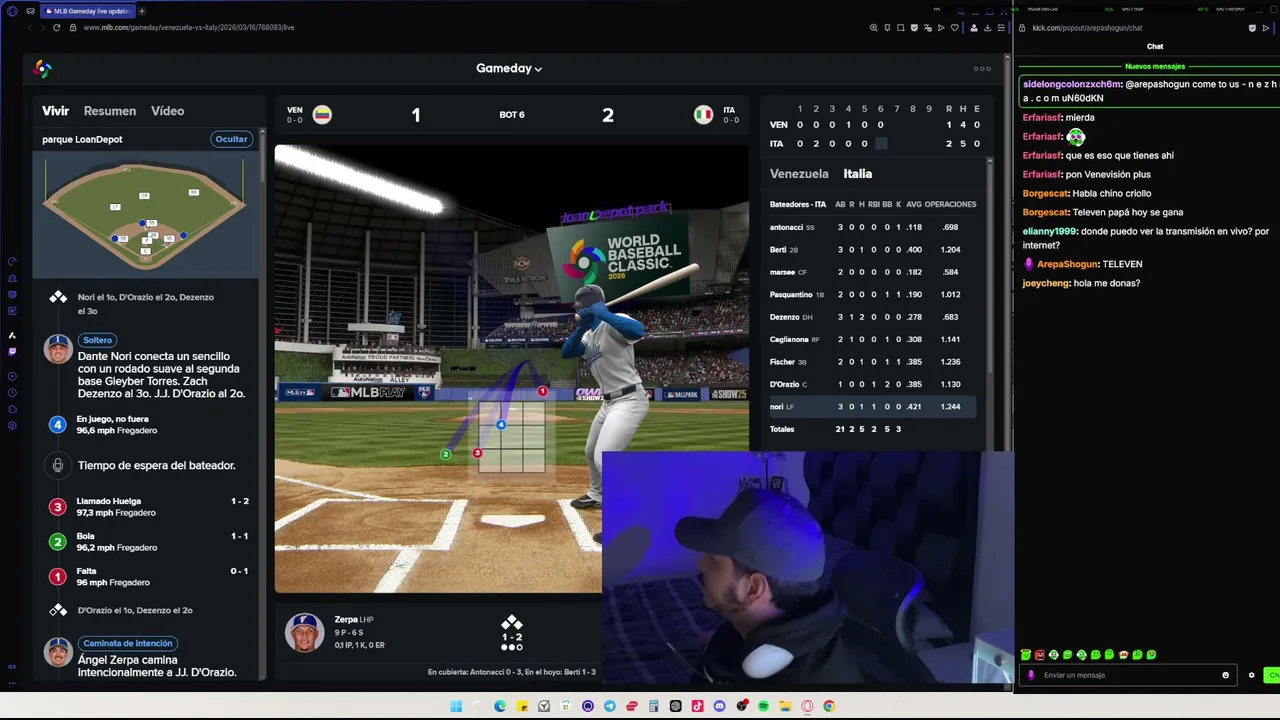Open Telegram from the taskbar
The width and height of the screenshot is (1280, 720).
click(x=610, y=706)
